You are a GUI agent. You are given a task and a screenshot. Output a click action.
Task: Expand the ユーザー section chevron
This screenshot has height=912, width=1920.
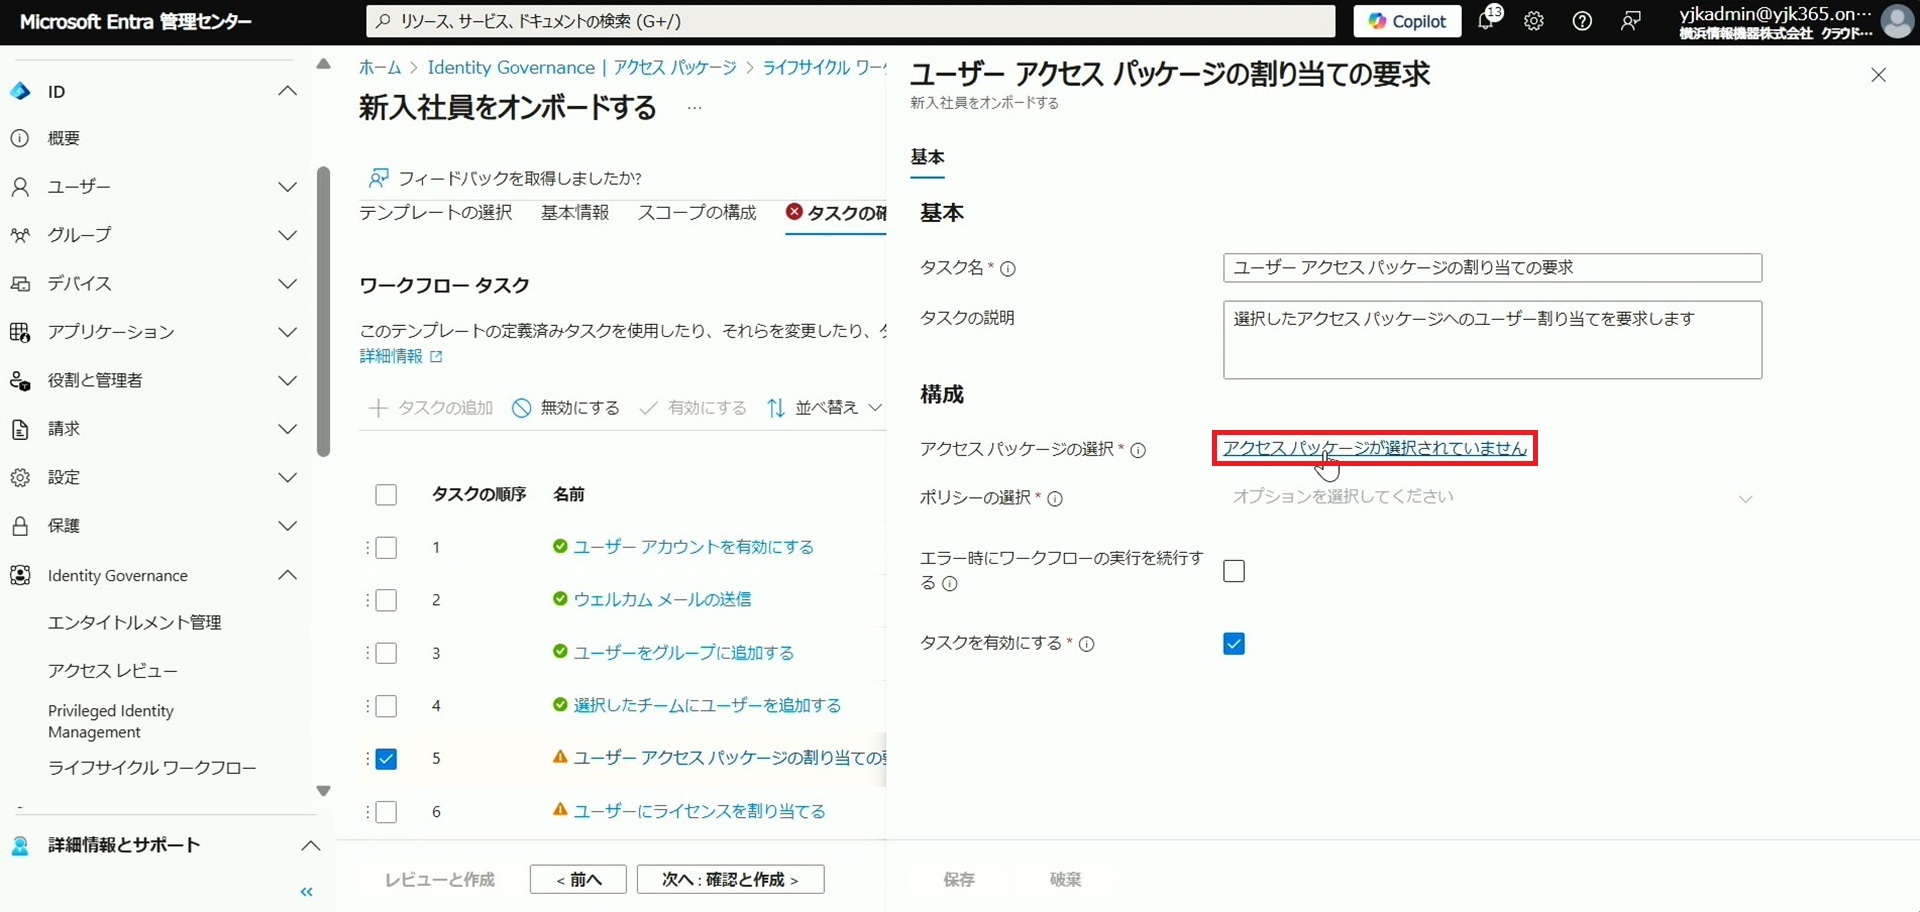point(287,187)
